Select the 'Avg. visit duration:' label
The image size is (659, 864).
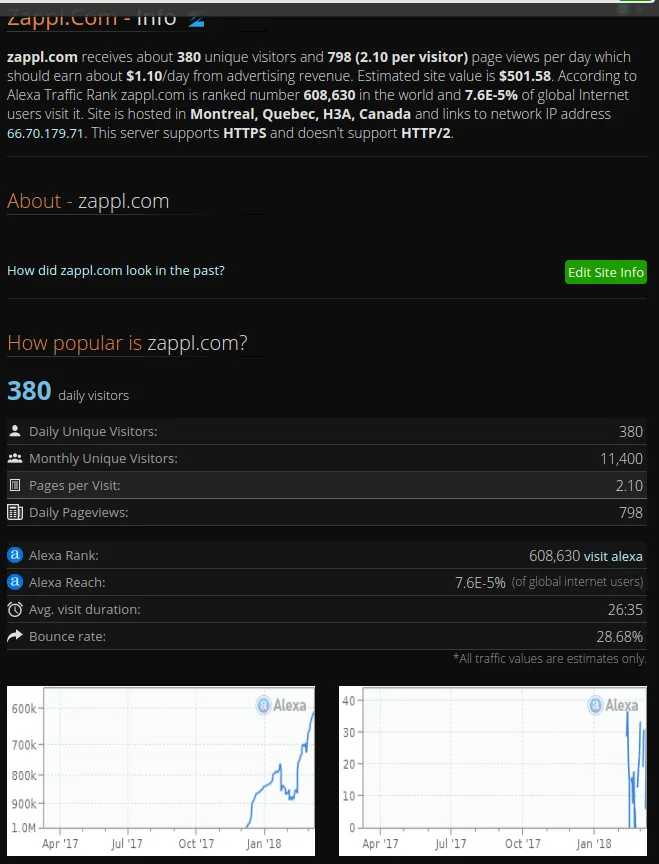click(84, 609)
